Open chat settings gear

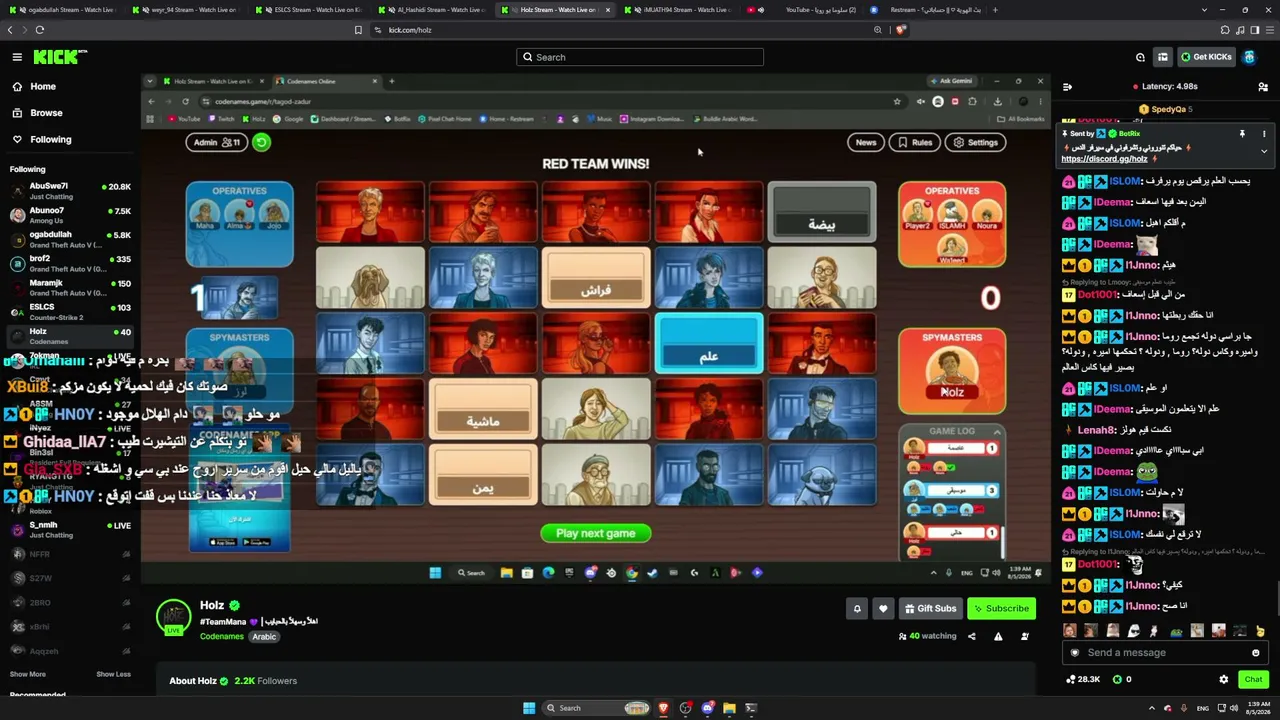pos(1223,680)
